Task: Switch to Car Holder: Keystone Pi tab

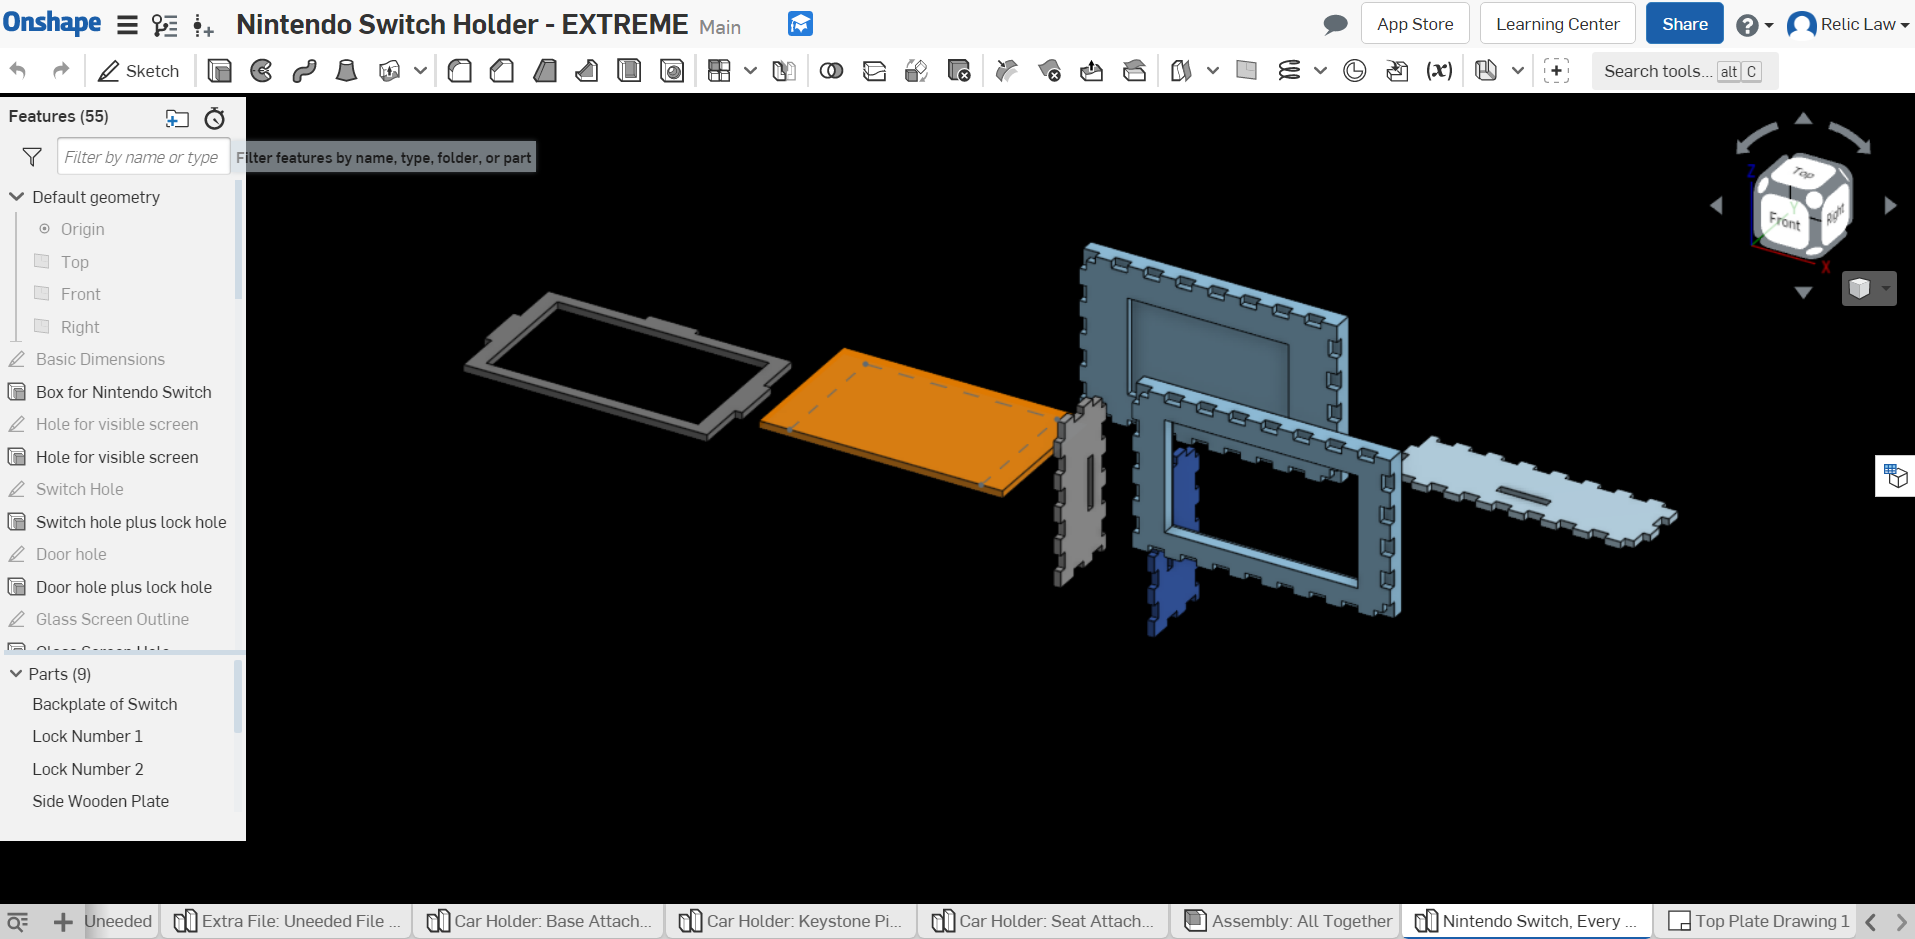Action: [791, 921]
